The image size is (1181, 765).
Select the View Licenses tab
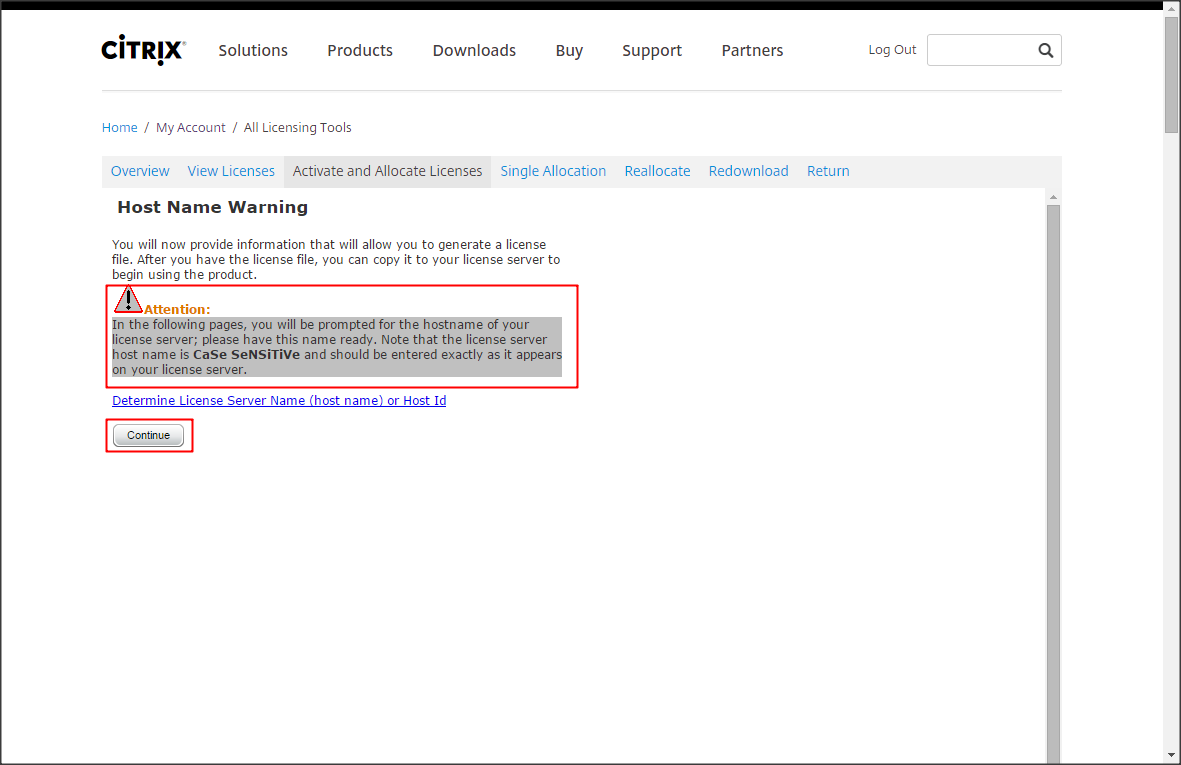(x=231, y=171)
